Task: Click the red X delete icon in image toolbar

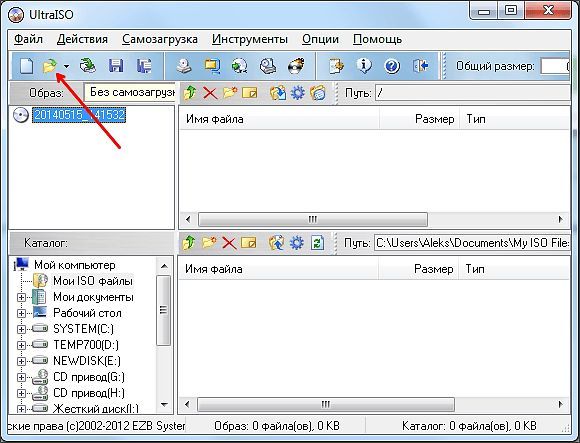Action: (210, 93)
